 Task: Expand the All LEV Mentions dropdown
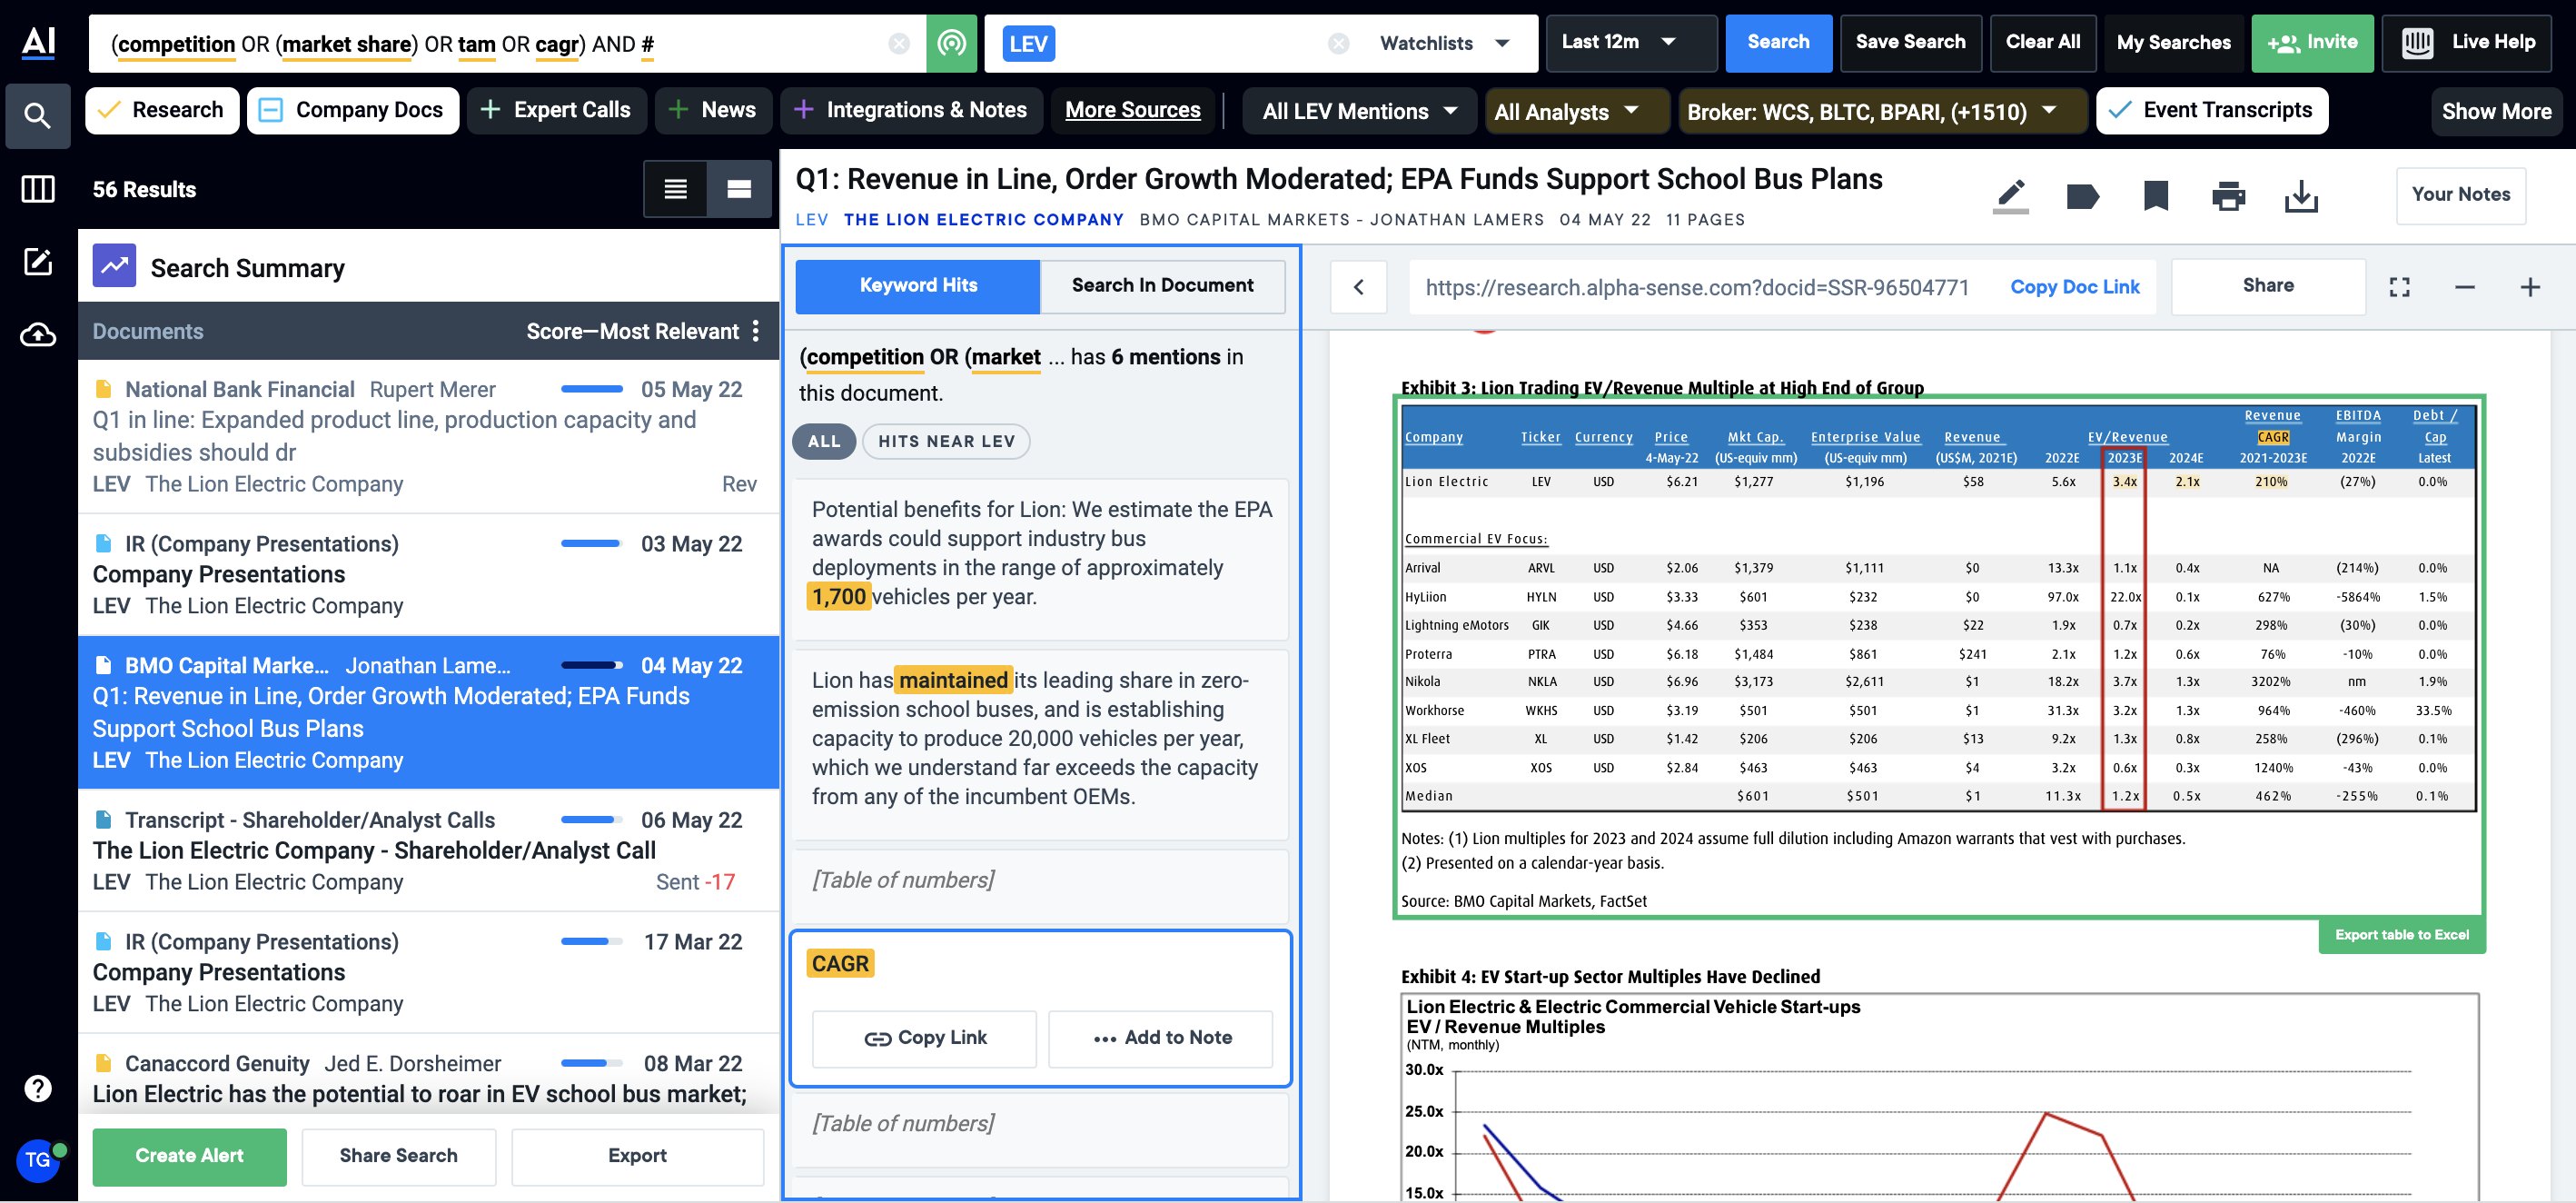(1359, 111)
